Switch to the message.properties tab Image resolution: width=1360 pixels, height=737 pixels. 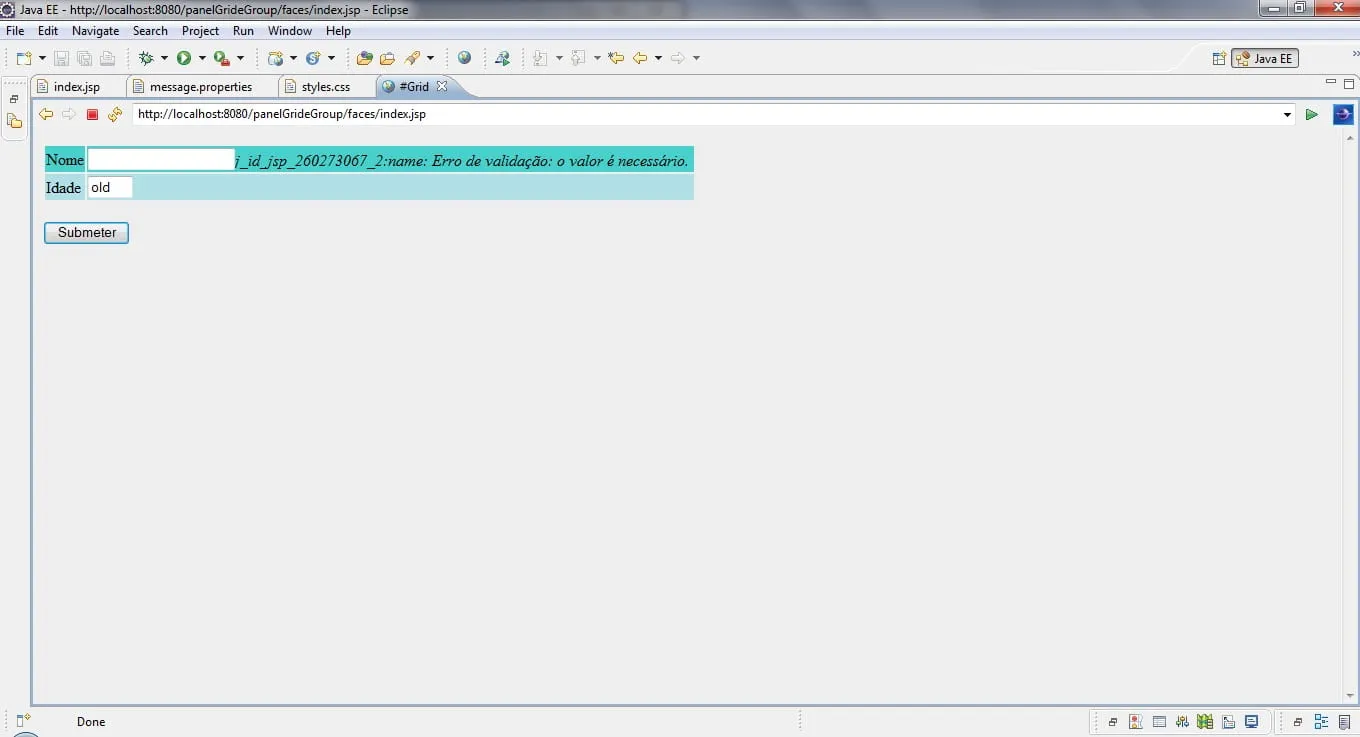click(x=200, y=87)
